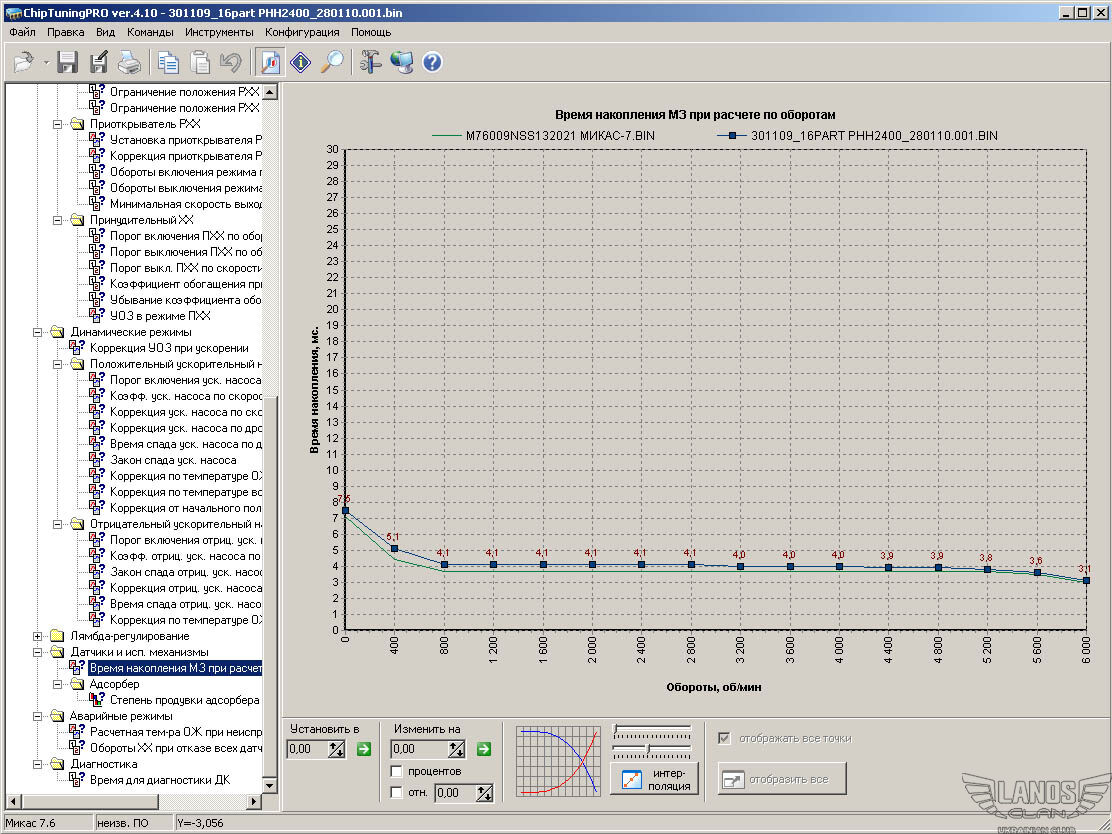Click the blue-red curve shape preview
The image size is (1112, 834).
(557, 760)
